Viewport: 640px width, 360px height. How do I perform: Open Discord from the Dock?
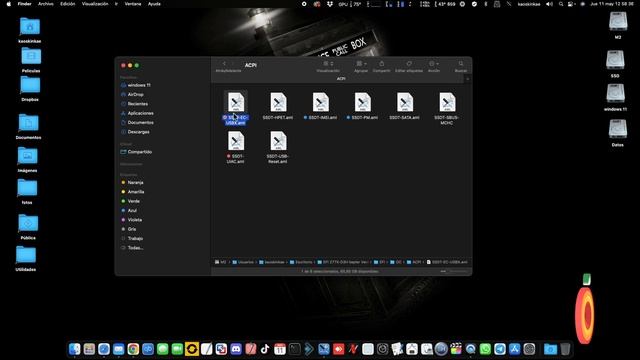click(236, 349)
